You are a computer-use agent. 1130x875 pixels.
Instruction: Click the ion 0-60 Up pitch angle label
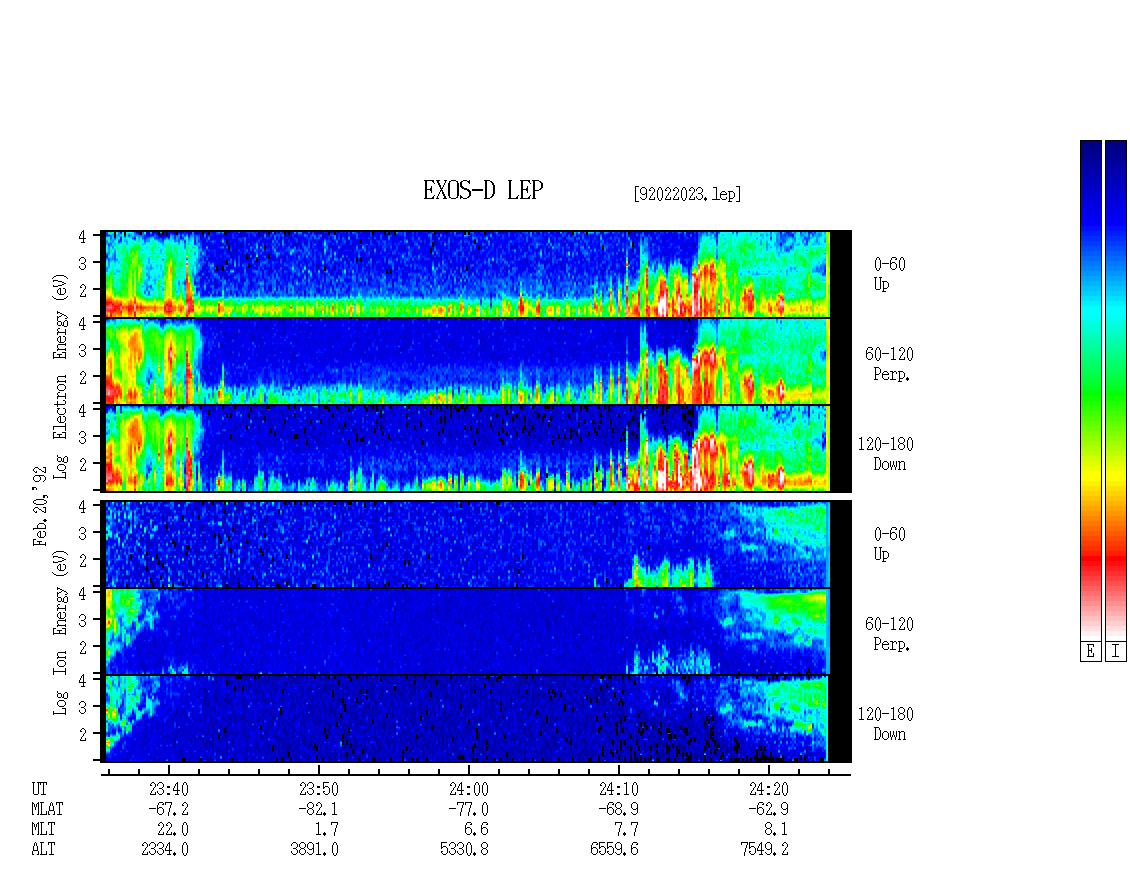point(889,544)
